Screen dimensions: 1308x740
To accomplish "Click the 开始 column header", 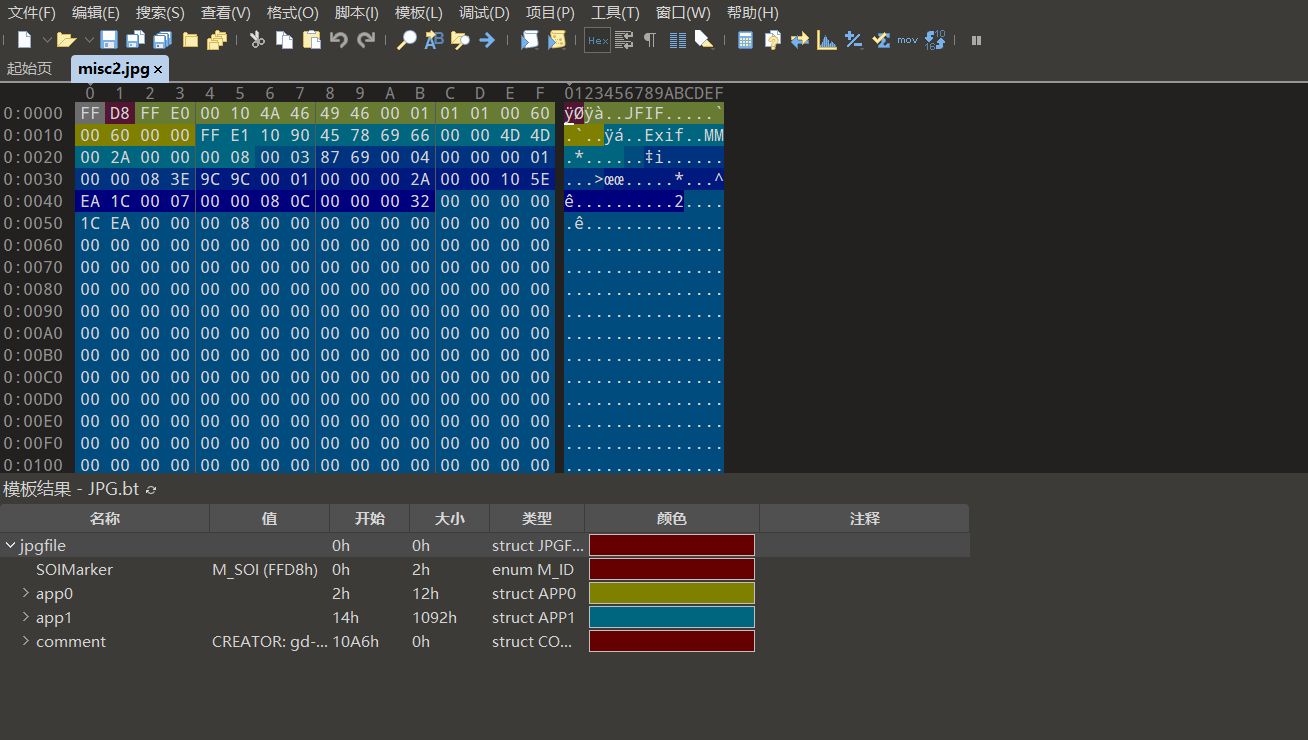I will click(x=370, y=518).
